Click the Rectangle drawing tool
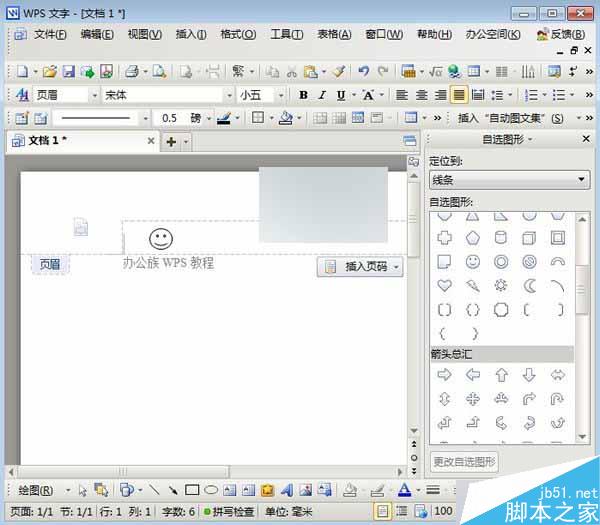 pos(192,490)
